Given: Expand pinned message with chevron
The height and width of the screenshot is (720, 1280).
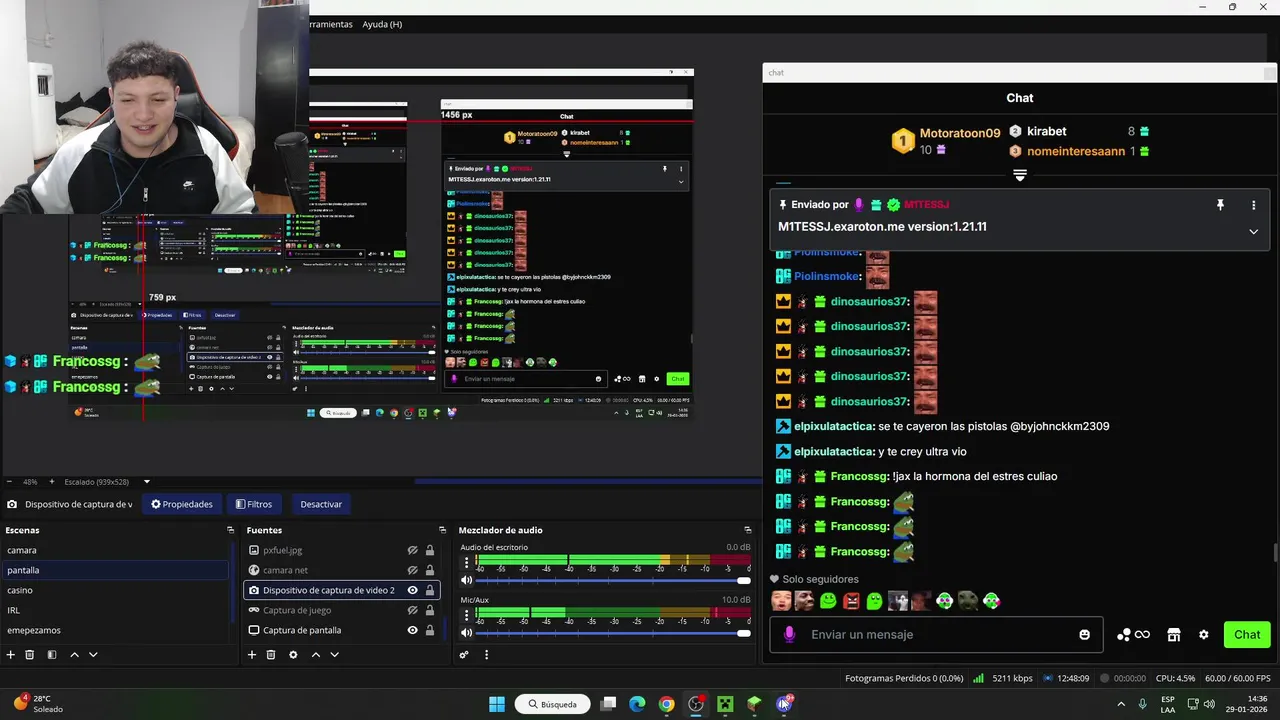Looking at the screenshot, I should 1253,231.
